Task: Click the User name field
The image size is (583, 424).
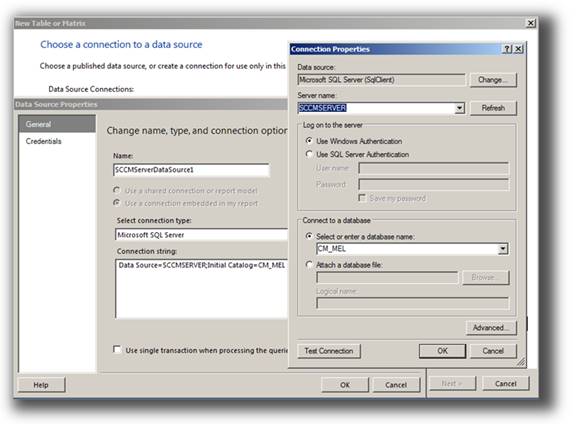Action: tap(433, 168)
